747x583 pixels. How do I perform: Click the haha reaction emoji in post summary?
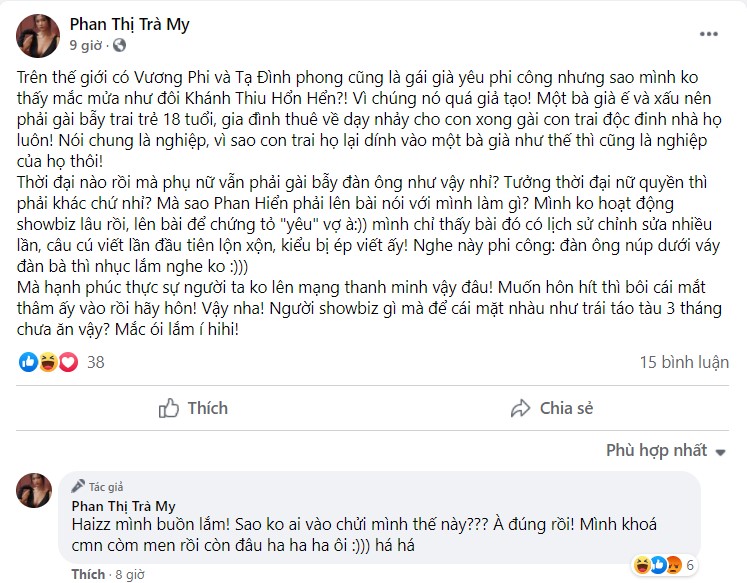click(x=48, y=362)
